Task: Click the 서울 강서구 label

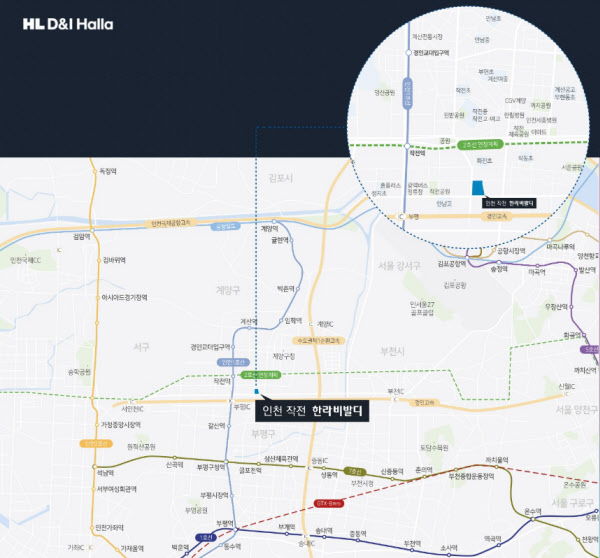Action: [399, 266]
